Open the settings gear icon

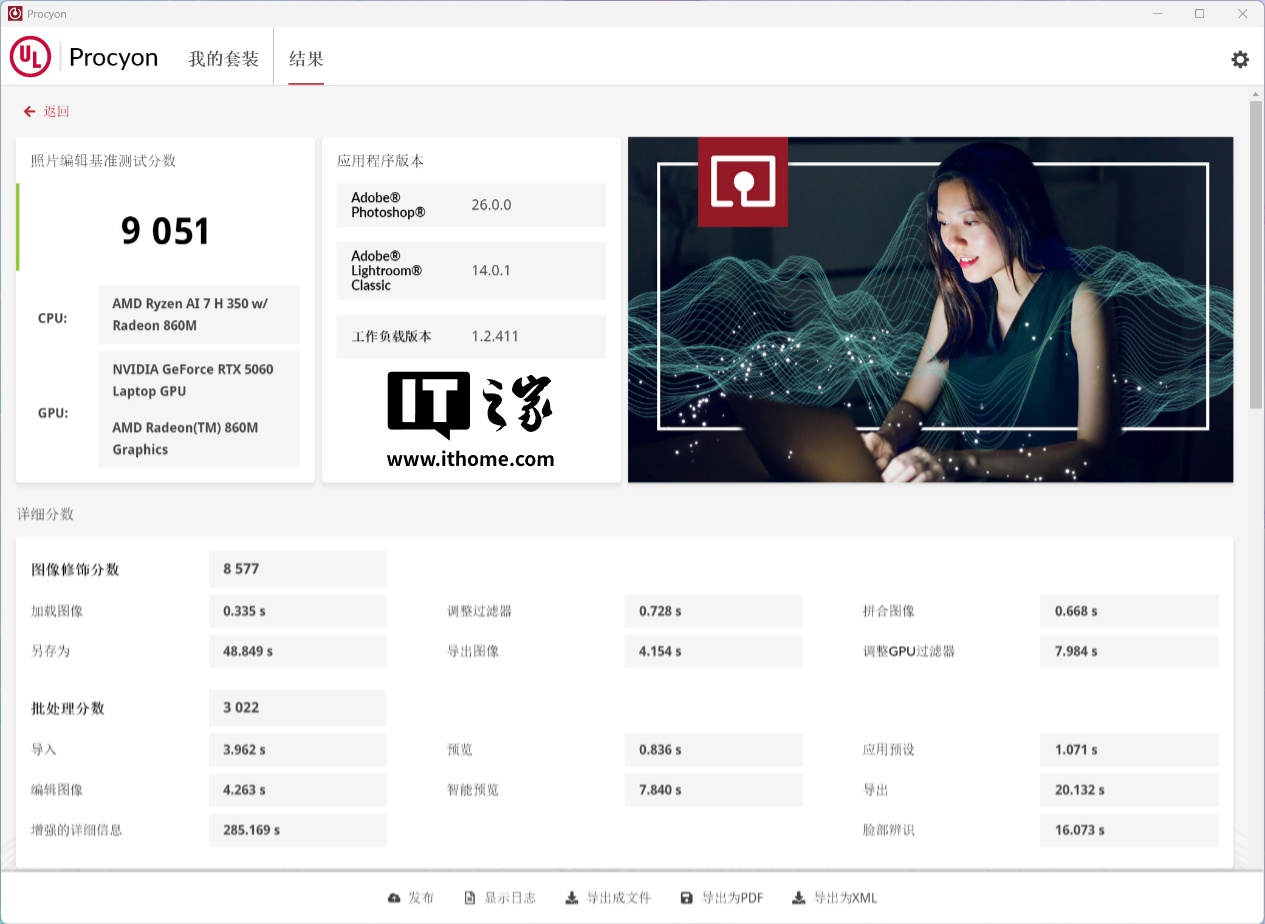tap(1240, 59)
